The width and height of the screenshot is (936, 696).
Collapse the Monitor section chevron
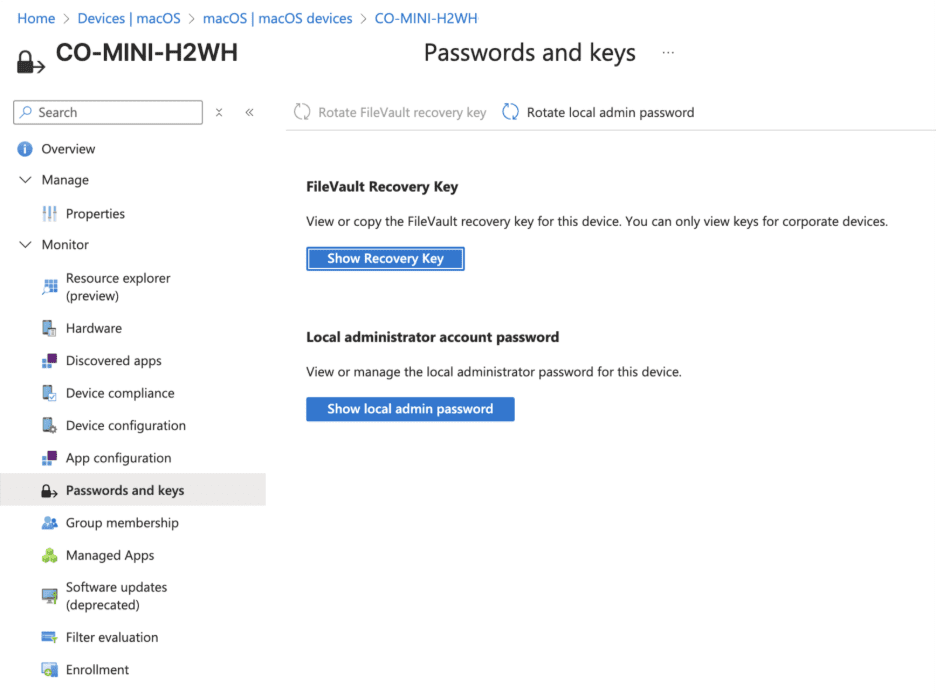pyautogui.click(x=25, y=245)
